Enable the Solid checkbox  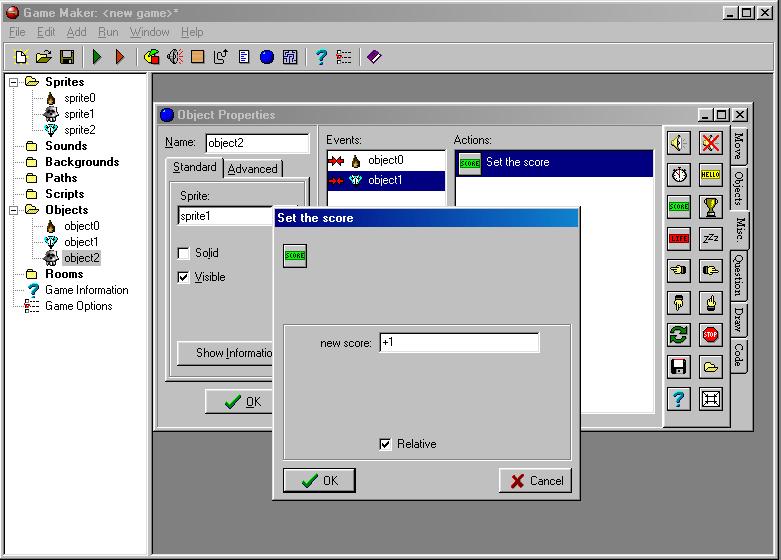183,254
